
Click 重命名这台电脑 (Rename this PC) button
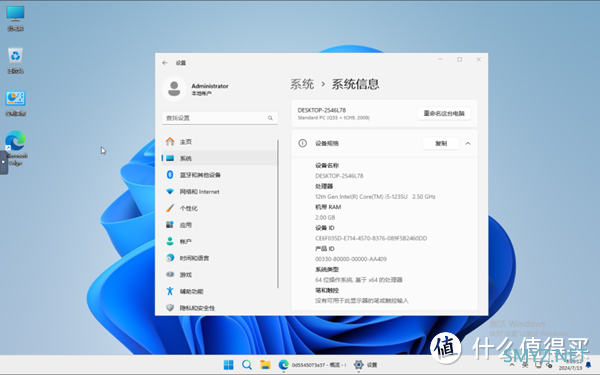pos(444,113)
